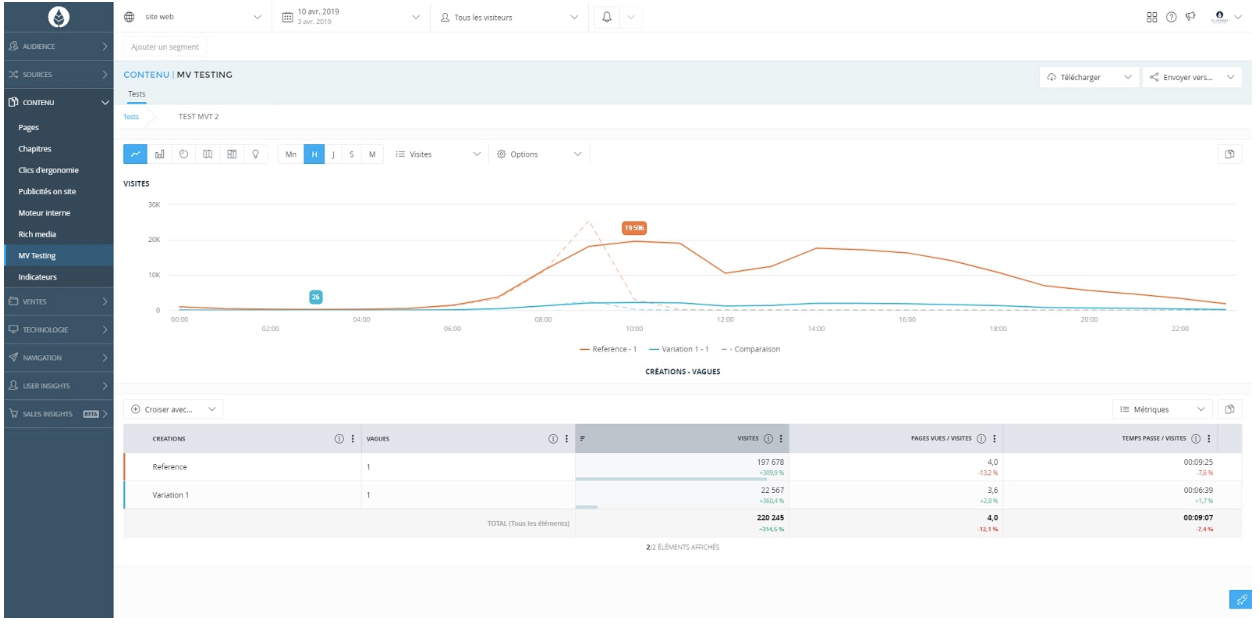Open the apps grid icon
Image resolution: width=1260 pixels, height=630 pixels.
pos(1151,17)
